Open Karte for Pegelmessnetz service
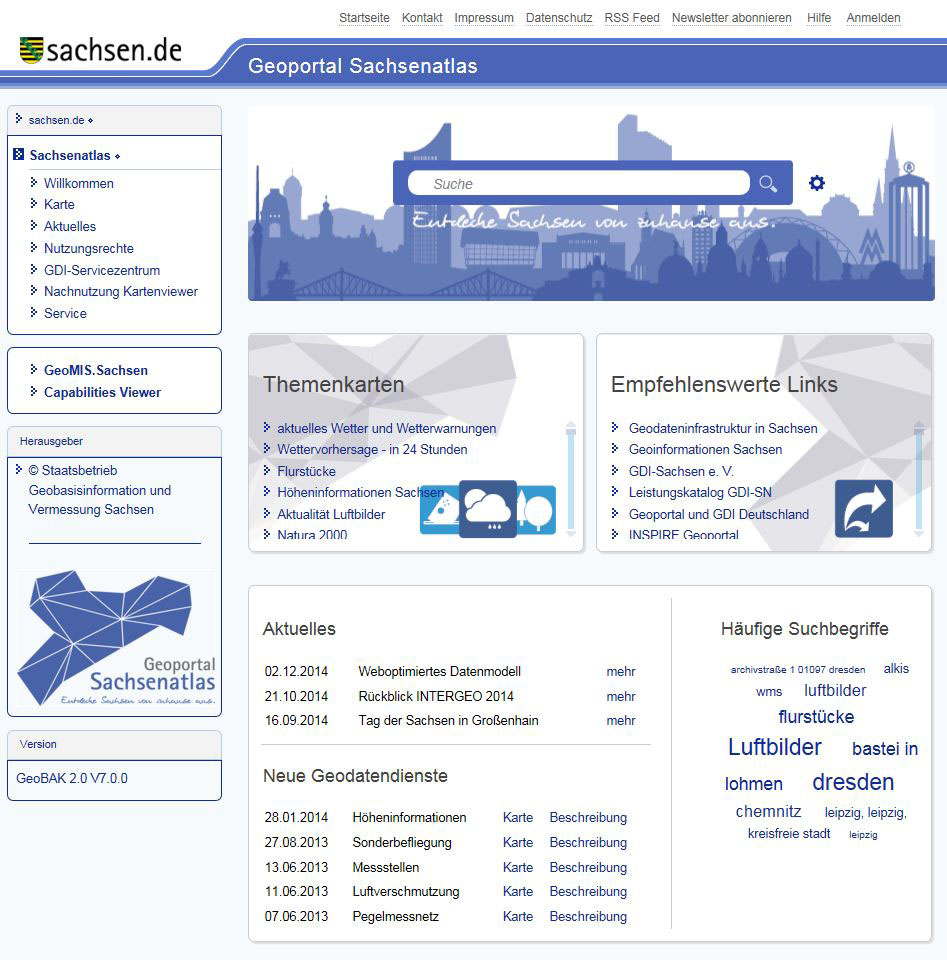 click(518, 917)
